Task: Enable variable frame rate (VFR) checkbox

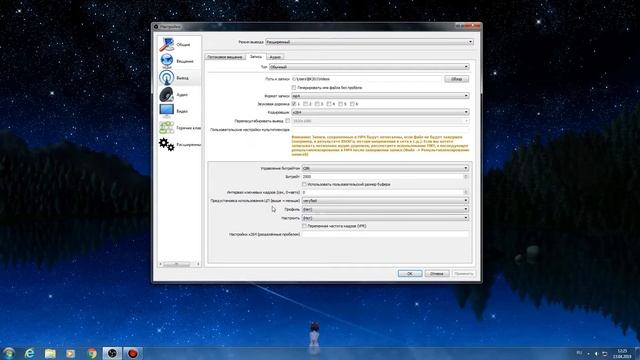Action: click(304, 226)
